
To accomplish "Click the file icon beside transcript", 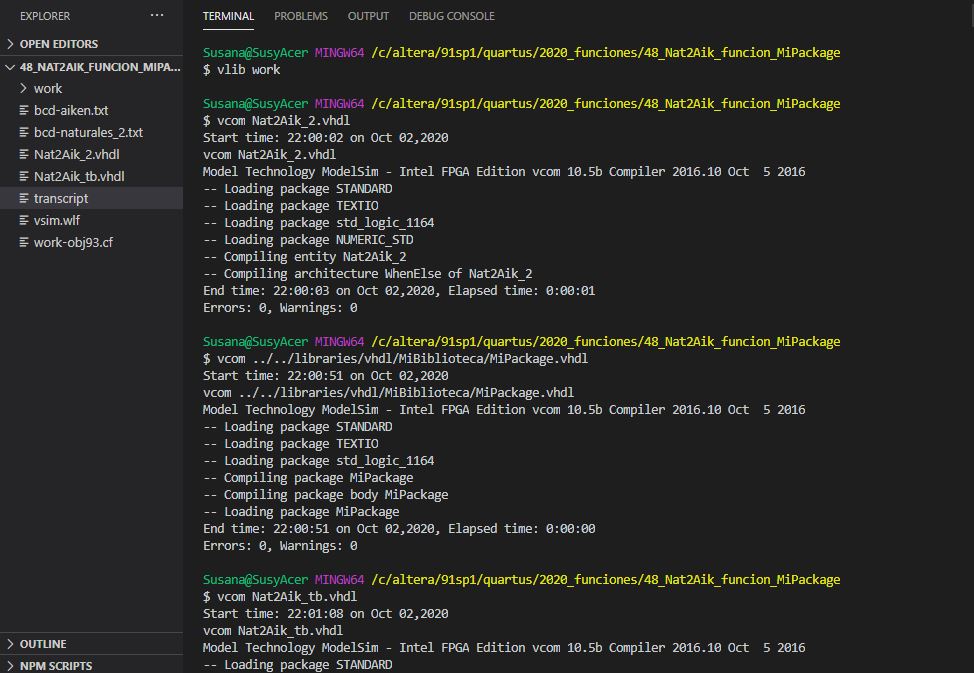I will 25,198.
